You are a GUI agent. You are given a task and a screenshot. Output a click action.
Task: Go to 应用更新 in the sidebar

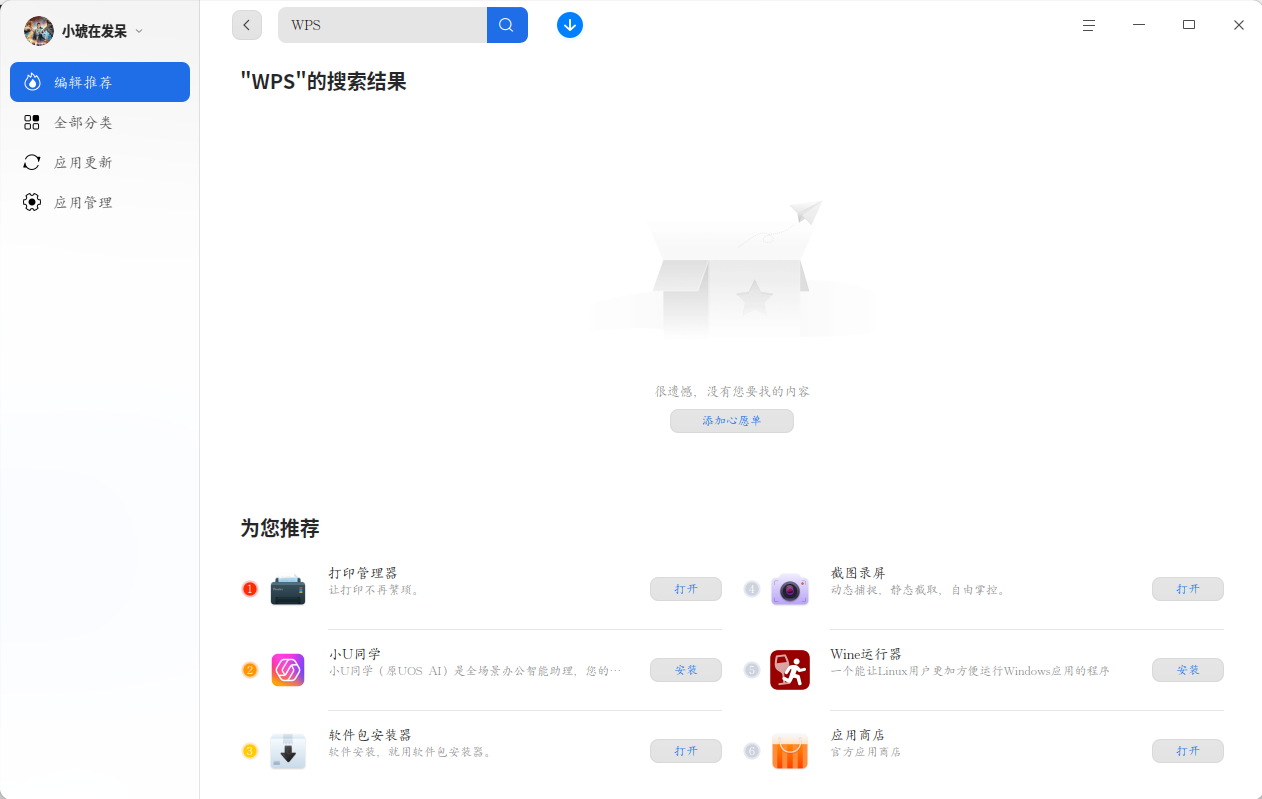click(100, 162)
